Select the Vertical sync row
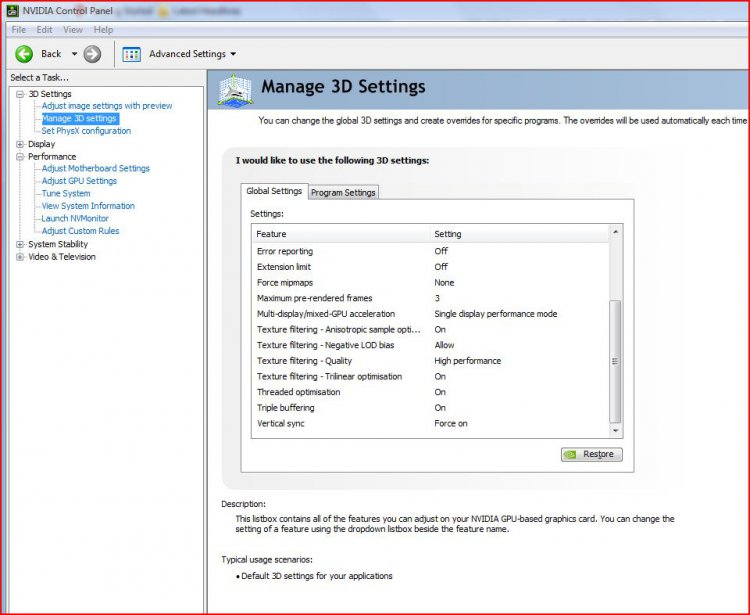 point(430,423)
